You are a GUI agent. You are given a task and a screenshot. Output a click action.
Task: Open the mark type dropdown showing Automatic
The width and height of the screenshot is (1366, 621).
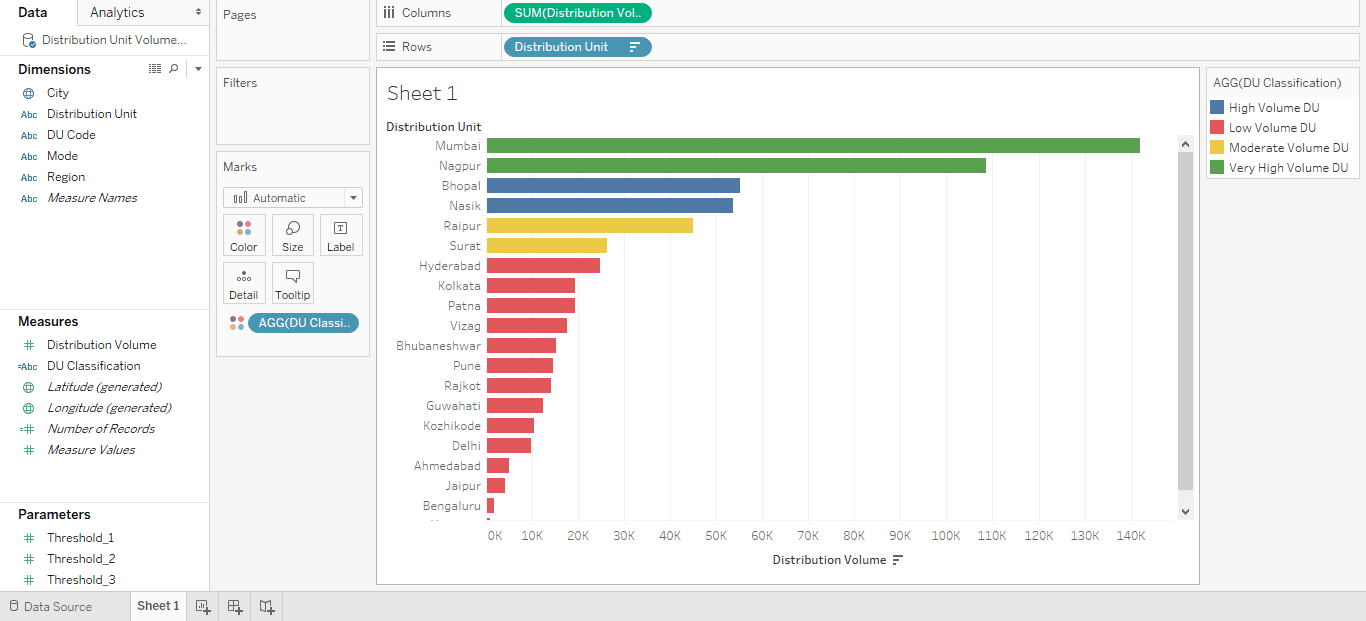point(352,197)
